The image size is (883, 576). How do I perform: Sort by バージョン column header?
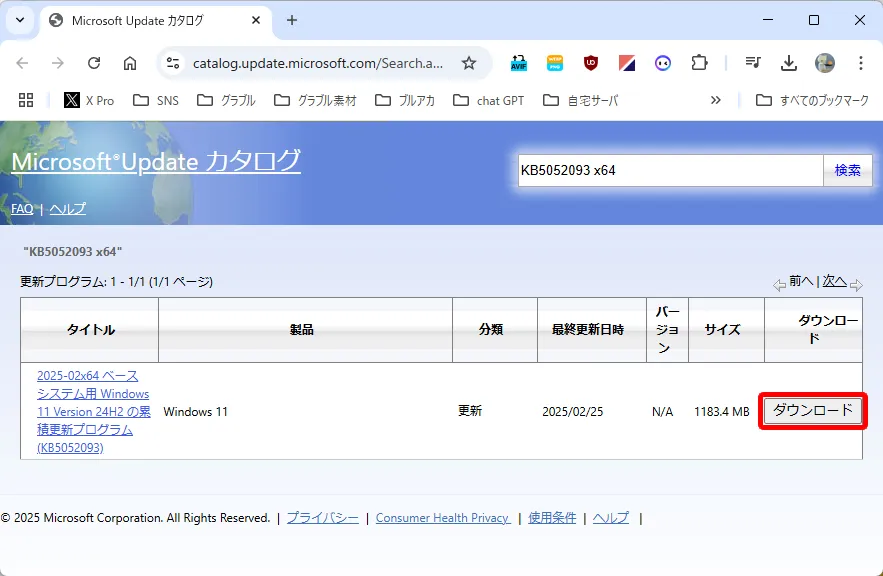click(667, 329)
